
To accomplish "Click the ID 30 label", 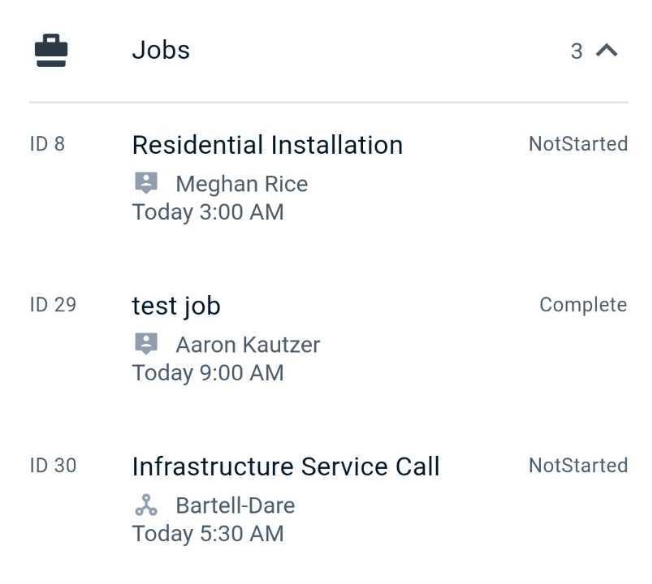I will click(x=53, y=465).
